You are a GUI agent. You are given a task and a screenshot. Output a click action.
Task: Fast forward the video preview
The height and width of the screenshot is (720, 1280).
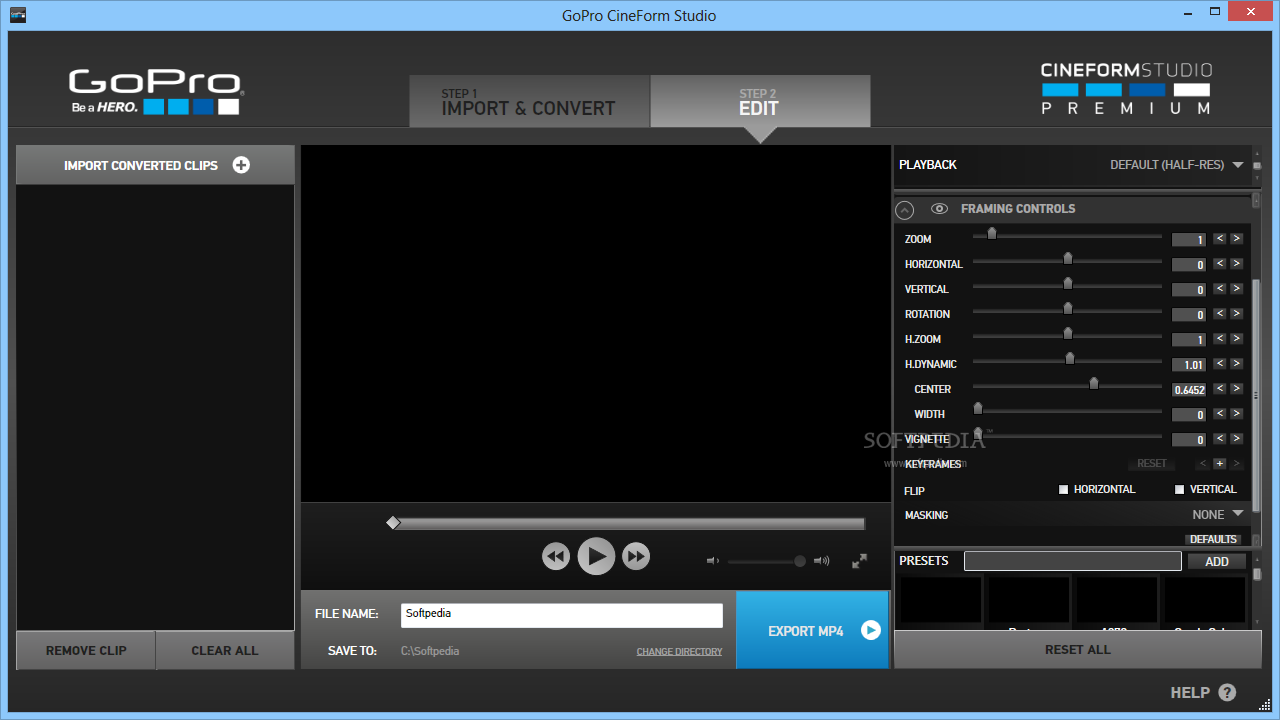tap(636, 556)
